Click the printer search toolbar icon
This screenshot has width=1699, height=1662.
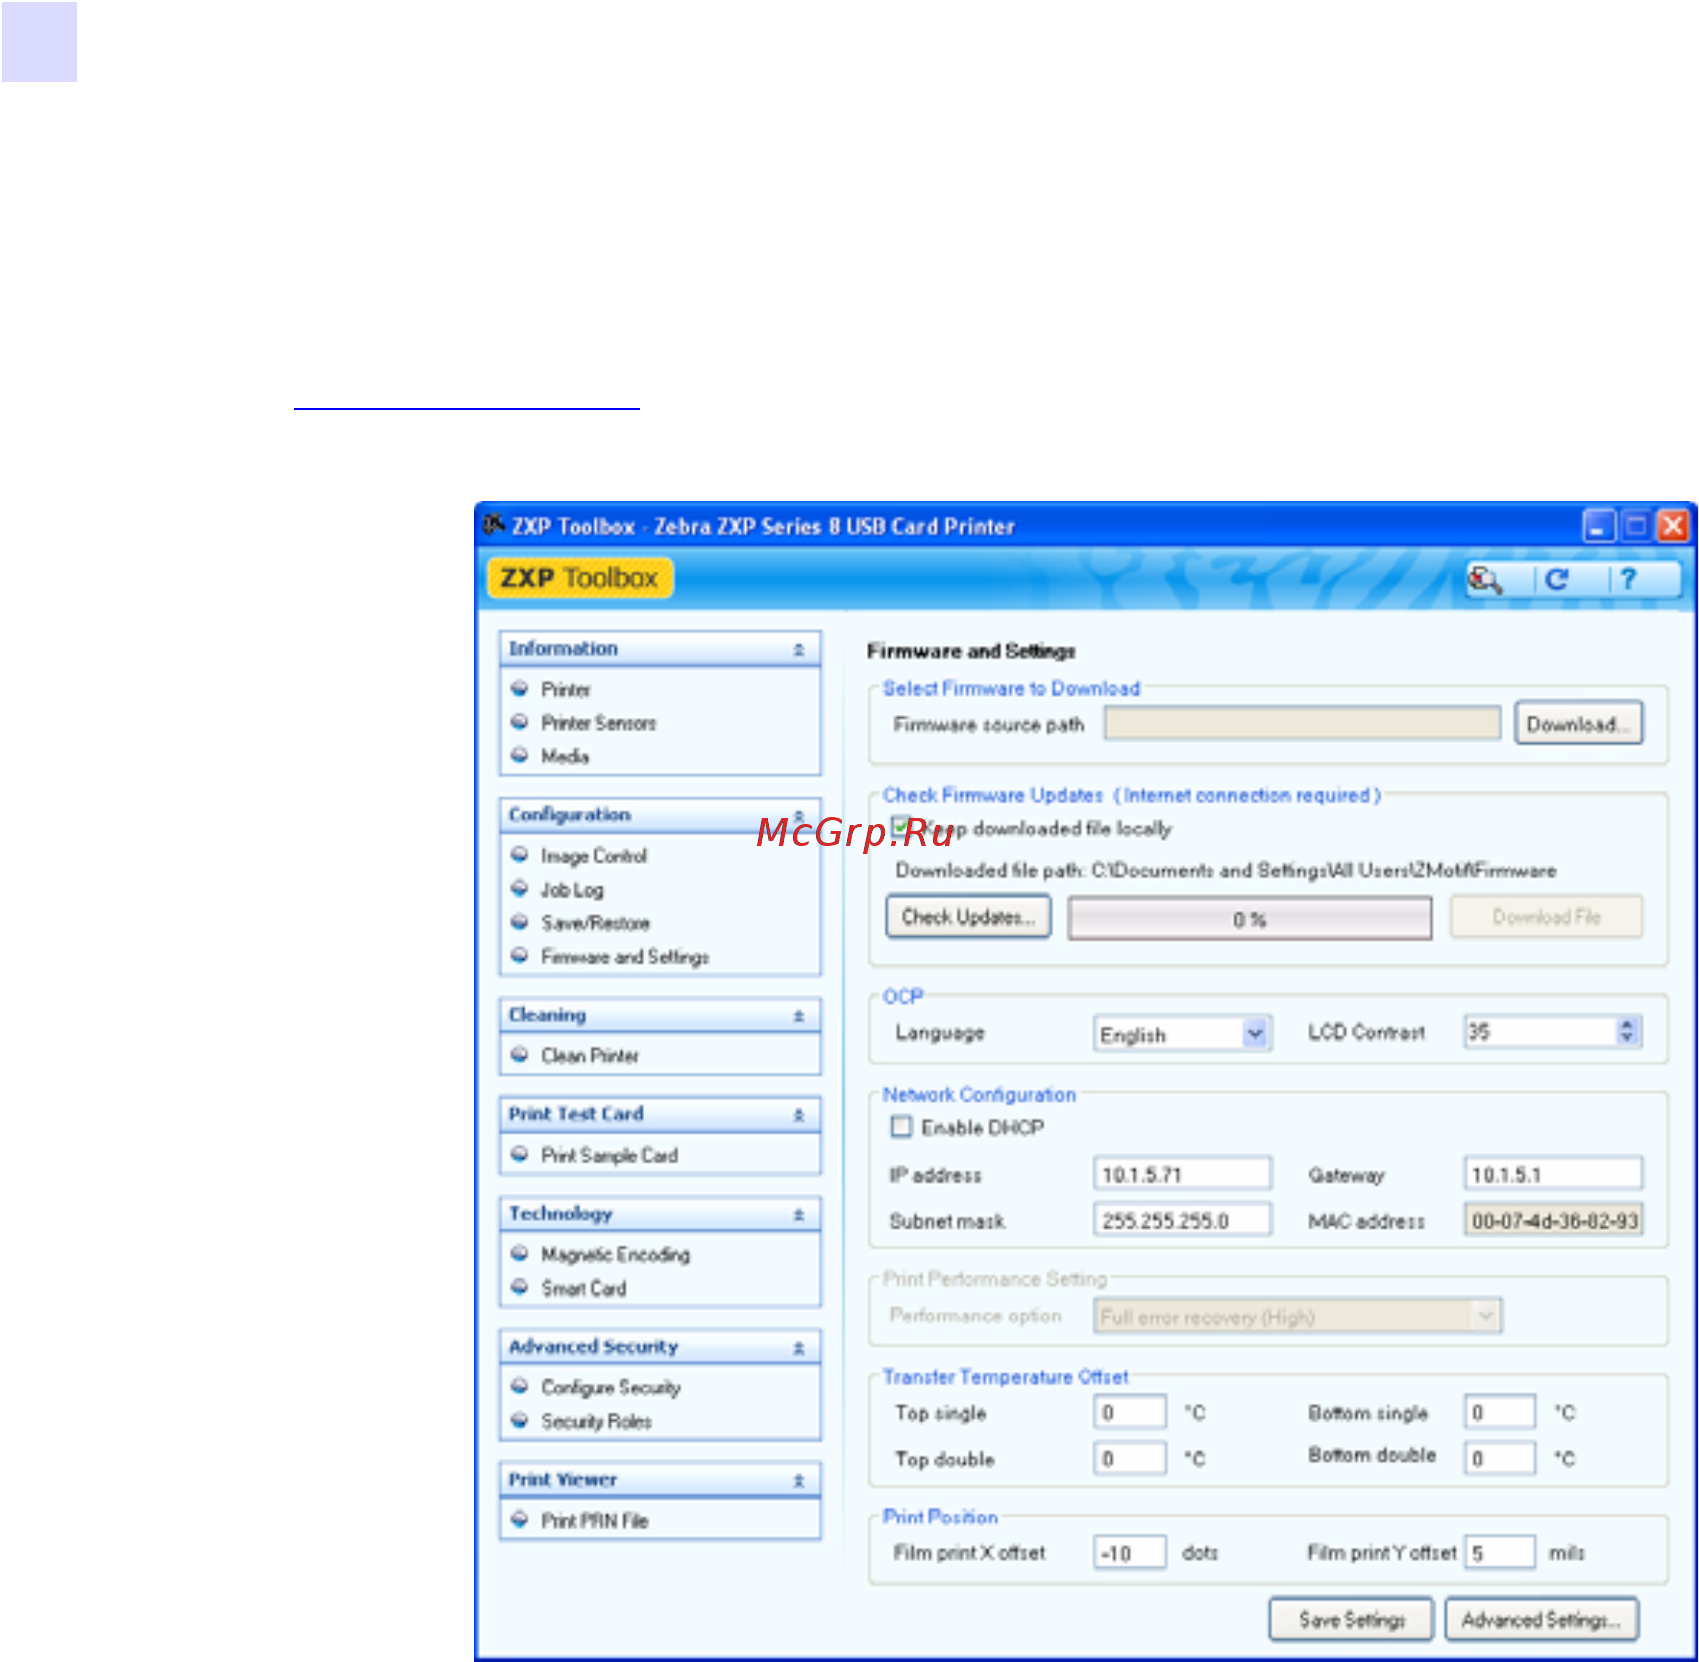point(1485,579)
